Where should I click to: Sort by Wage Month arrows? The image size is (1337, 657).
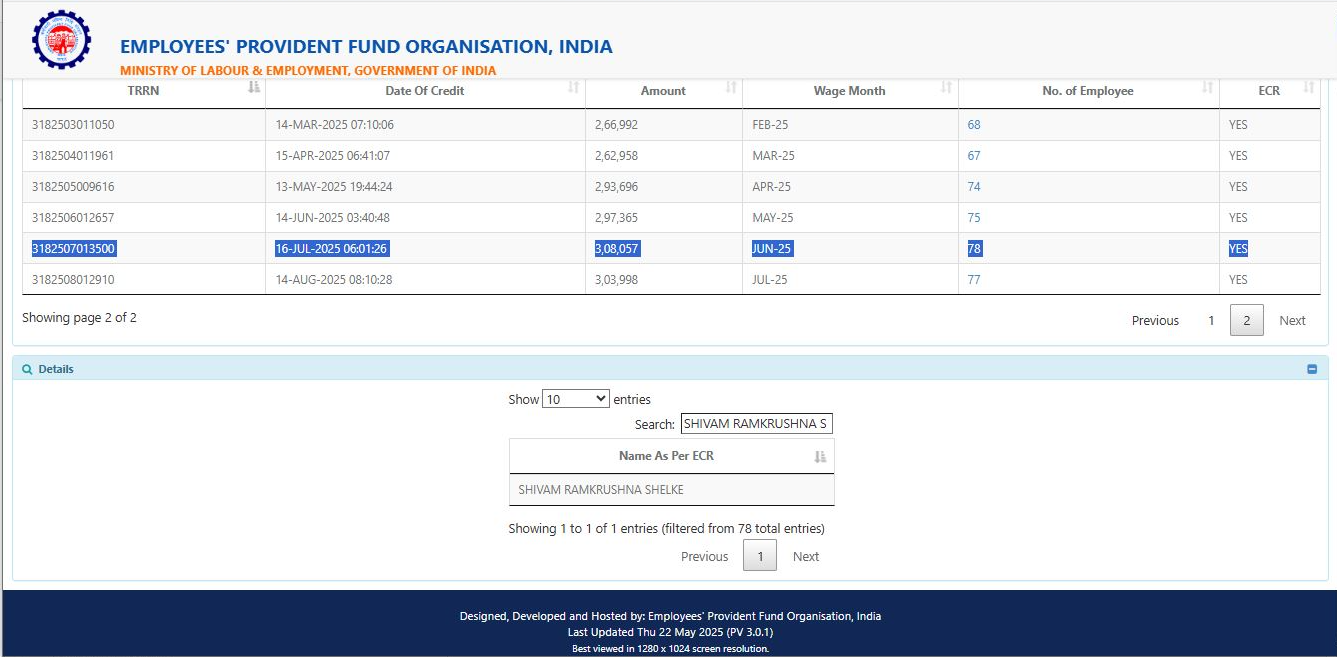click(946, 88)
